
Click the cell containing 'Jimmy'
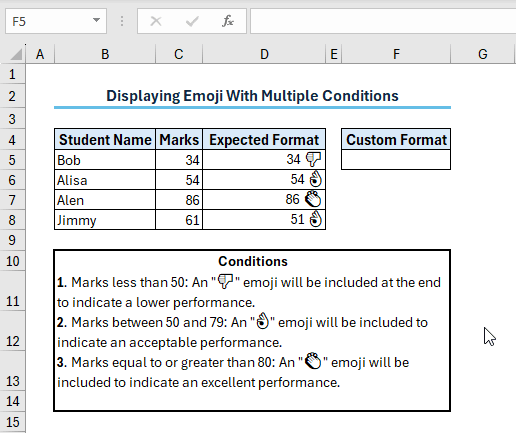pos(105,220)
